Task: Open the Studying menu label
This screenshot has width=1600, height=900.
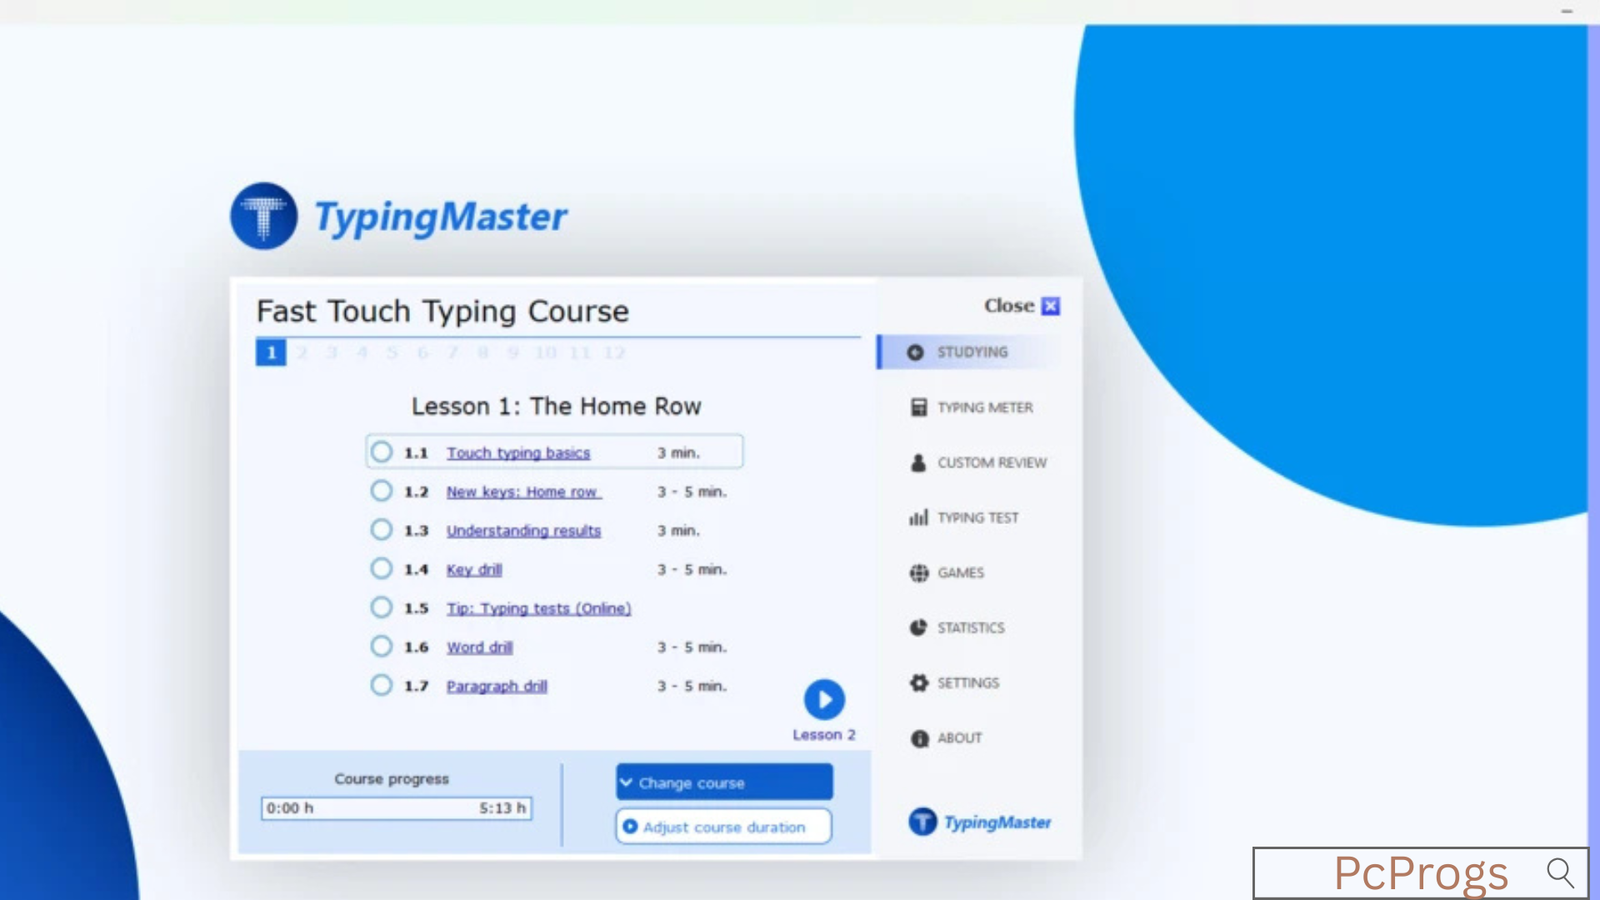Action: [x=972, y=352]
